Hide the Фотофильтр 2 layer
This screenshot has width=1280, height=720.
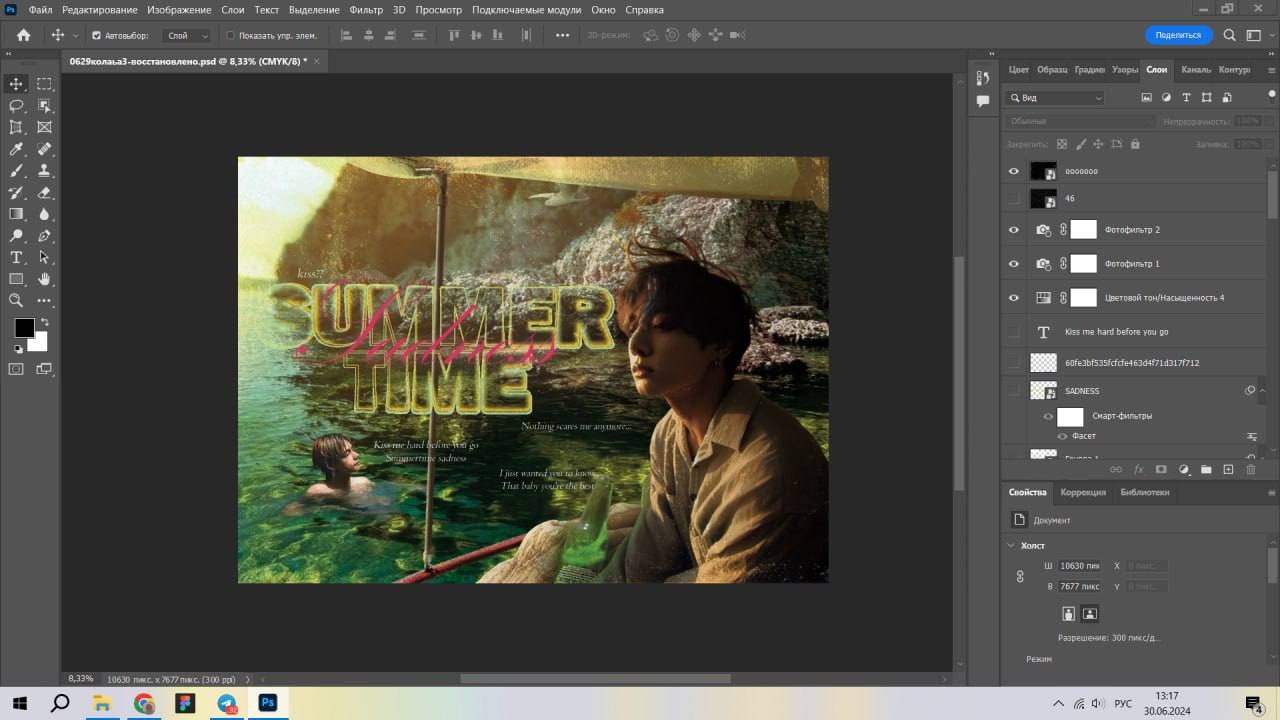tap(1014, 230)
